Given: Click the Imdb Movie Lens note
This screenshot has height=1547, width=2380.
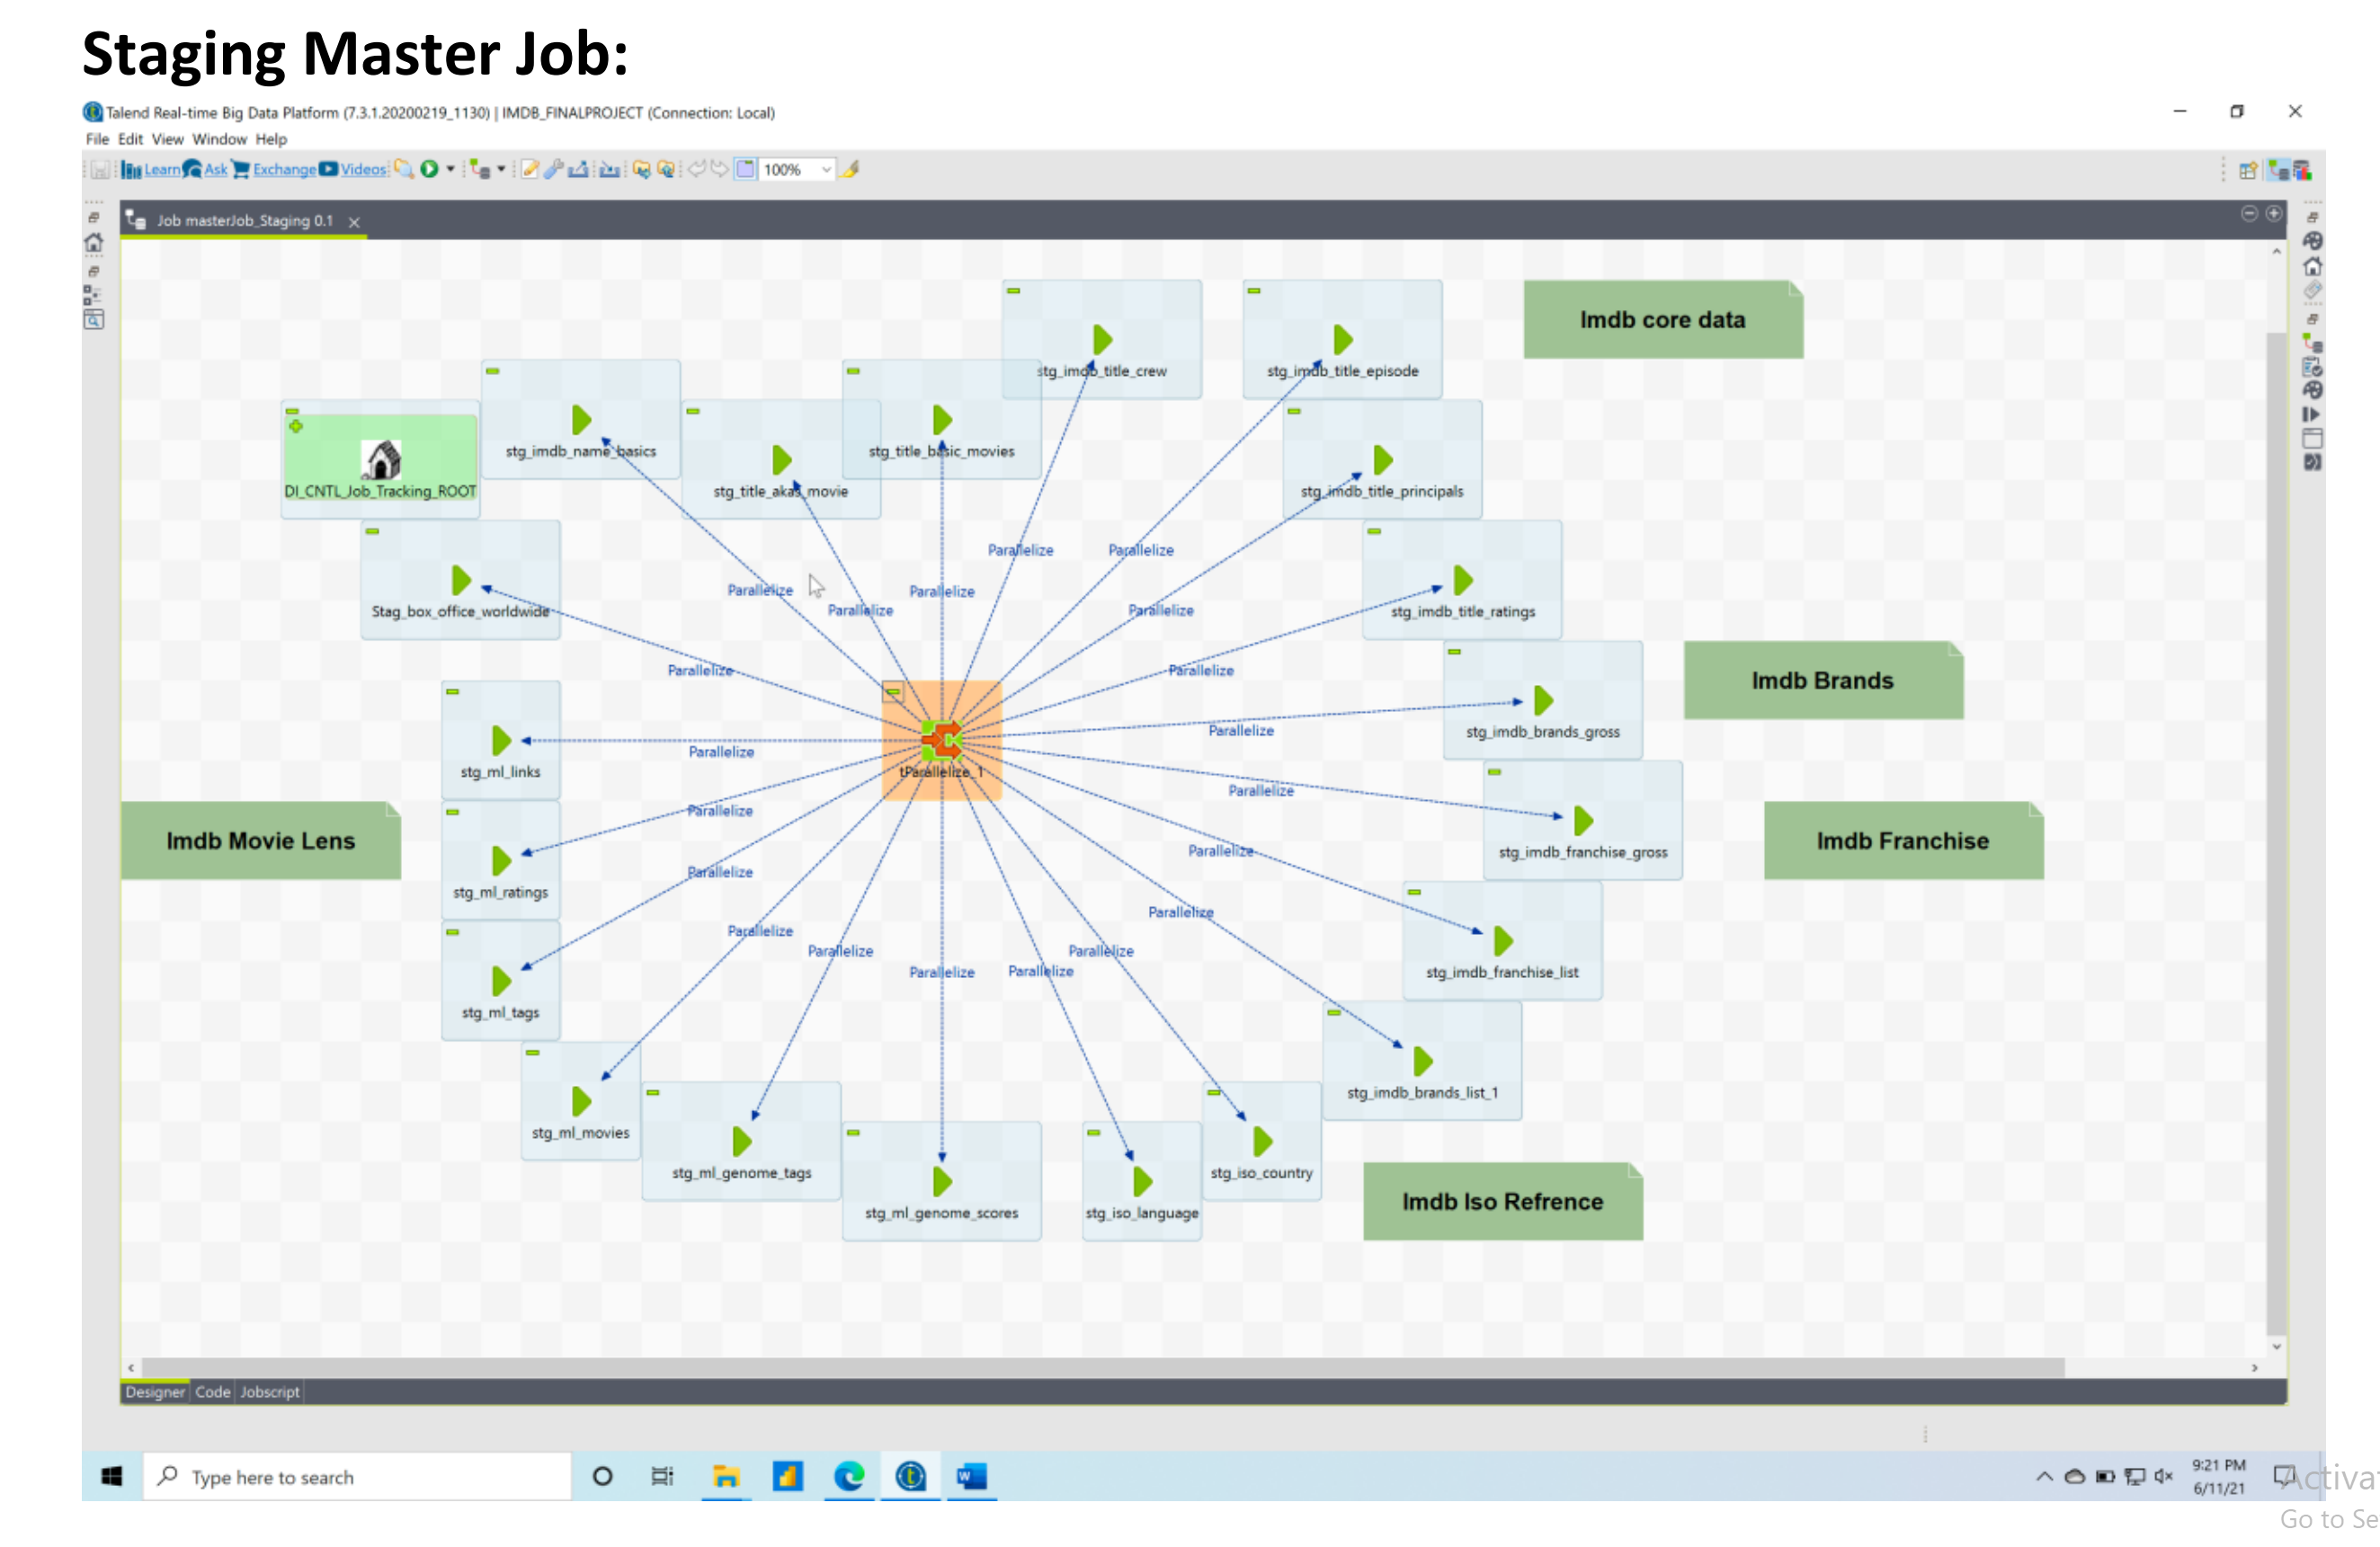Looking at the screenshot, I should click(x=261, y=841).
